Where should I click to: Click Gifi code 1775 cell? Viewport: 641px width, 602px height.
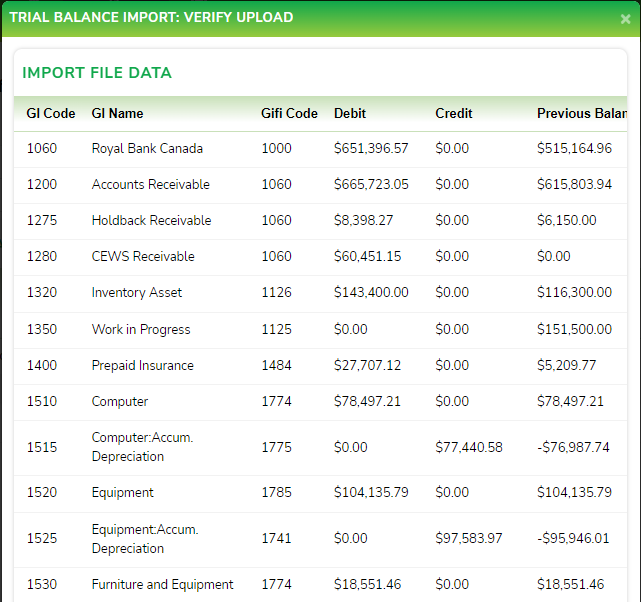pos(276,447)
